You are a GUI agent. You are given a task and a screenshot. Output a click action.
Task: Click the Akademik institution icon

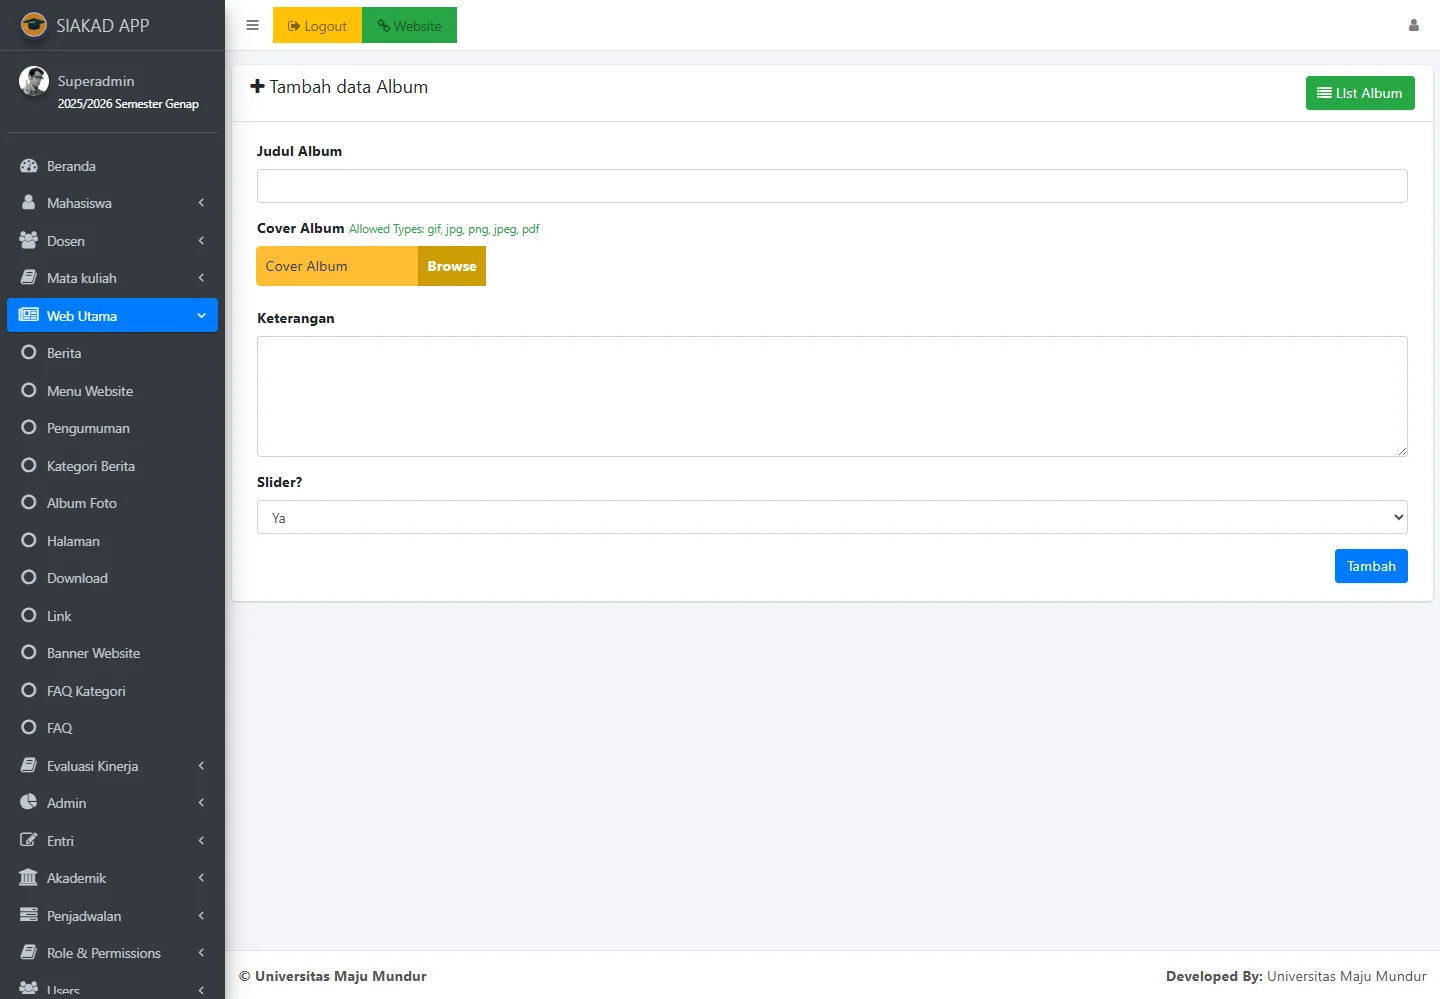pyautogui.click(x=29, y=878)
